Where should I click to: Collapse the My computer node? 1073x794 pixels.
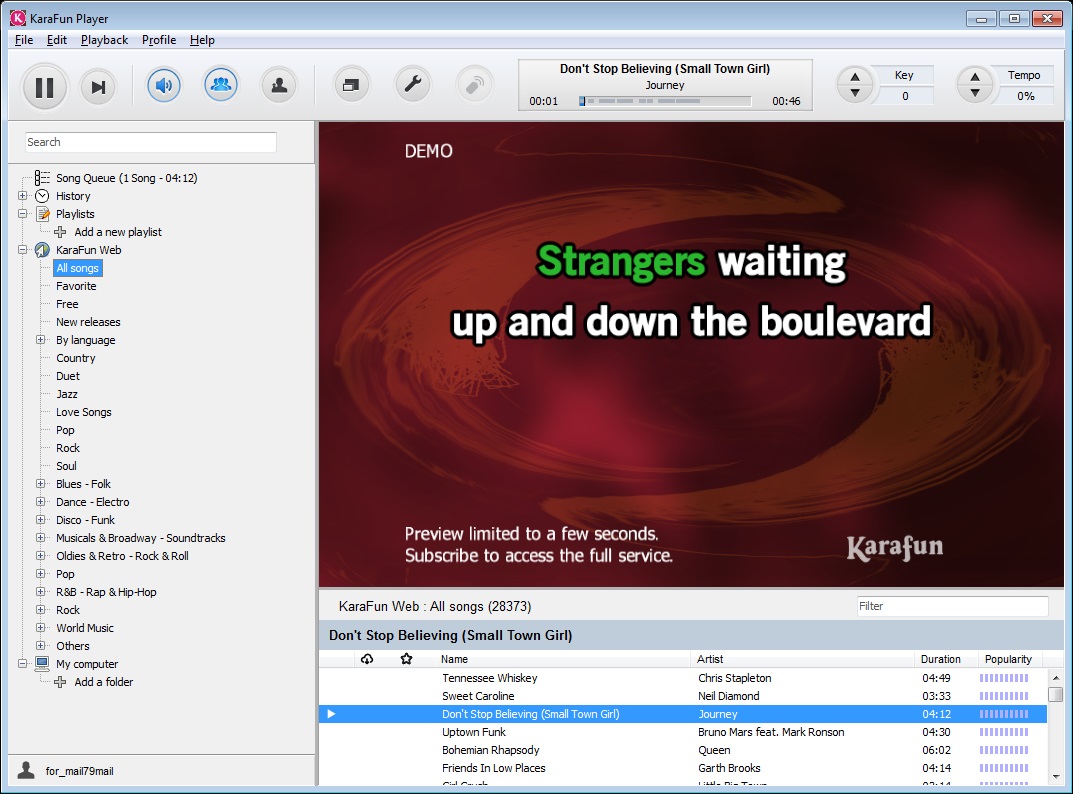pos(23,663)
